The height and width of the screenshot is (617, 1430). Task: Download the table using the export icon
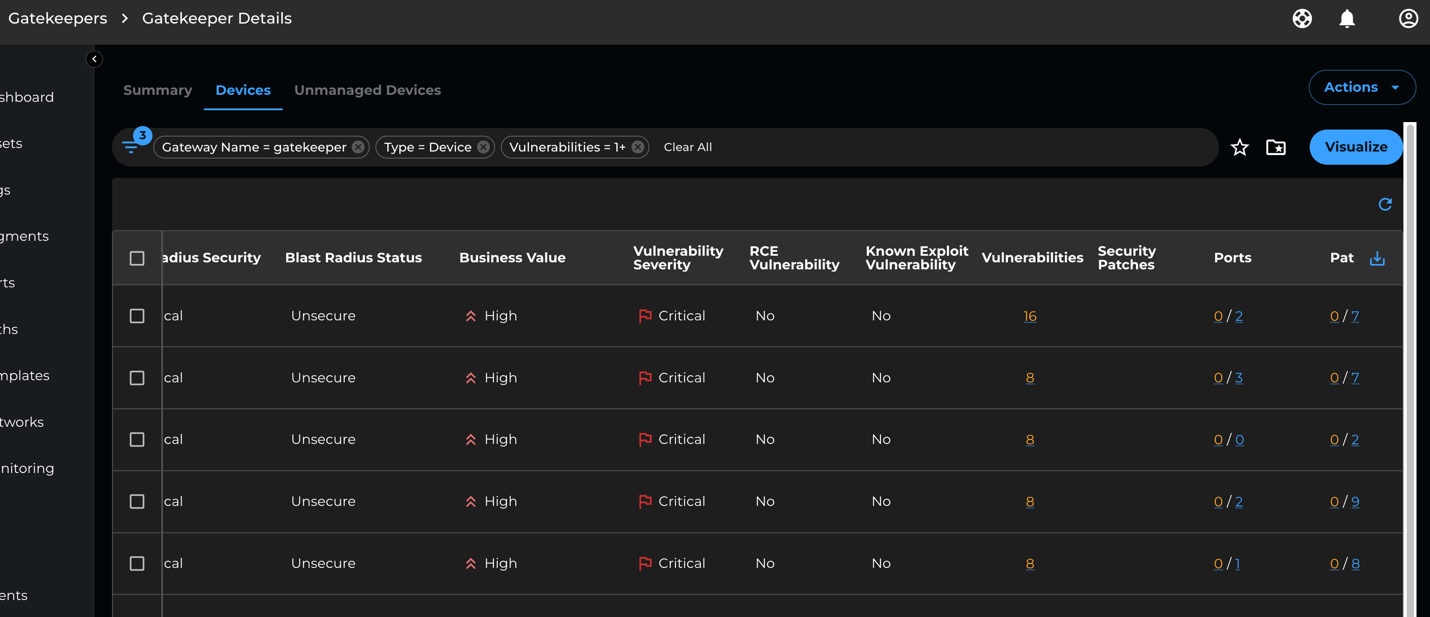(1377, 258)
